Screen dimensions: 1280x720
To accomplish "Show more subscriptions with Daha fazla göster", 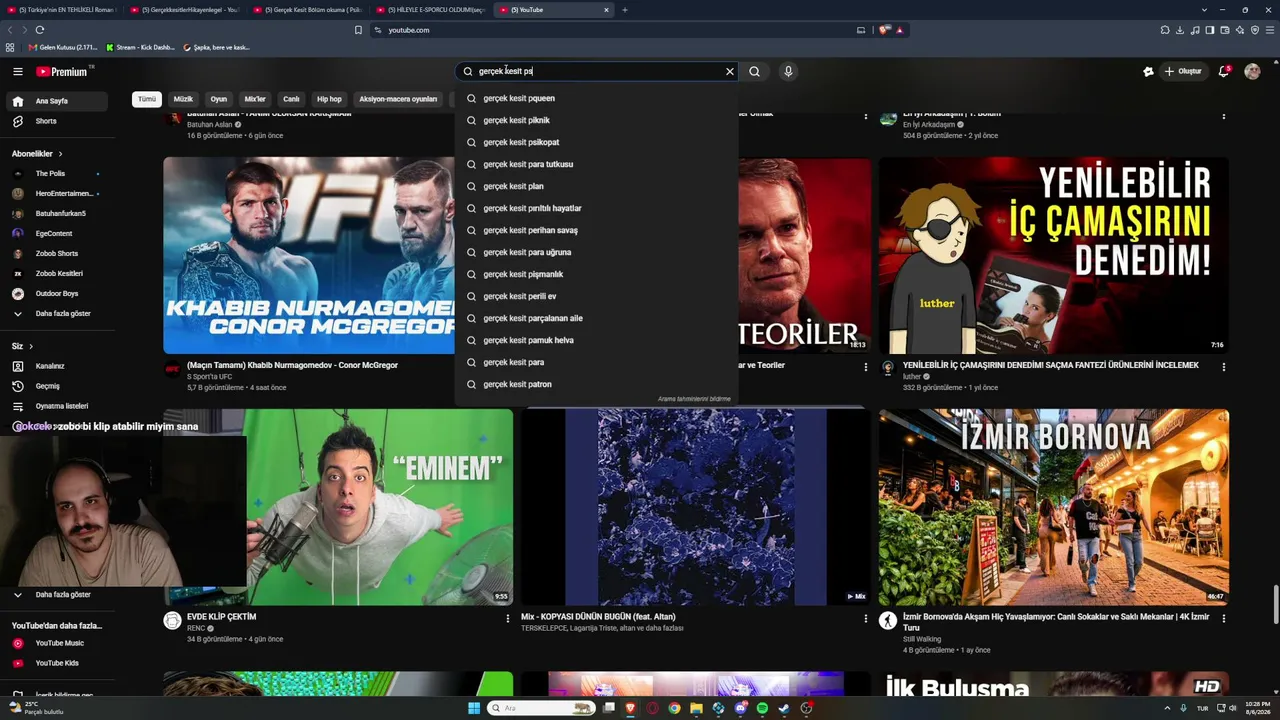I will (x=57, y=314).
